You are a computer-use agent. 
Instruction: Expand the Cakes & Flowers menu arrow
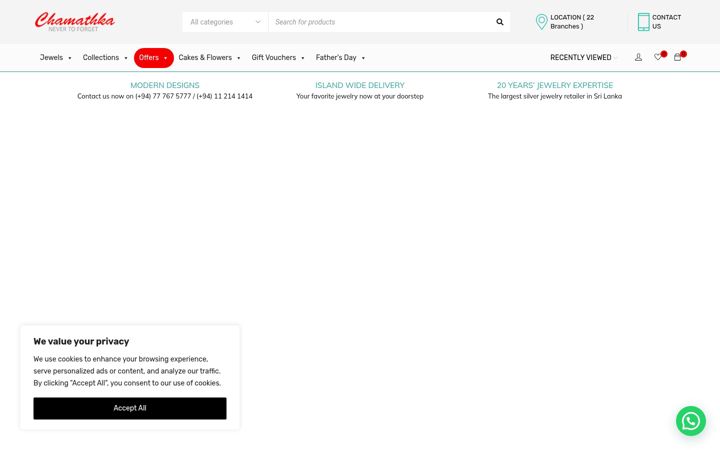[x=238, y=58]
